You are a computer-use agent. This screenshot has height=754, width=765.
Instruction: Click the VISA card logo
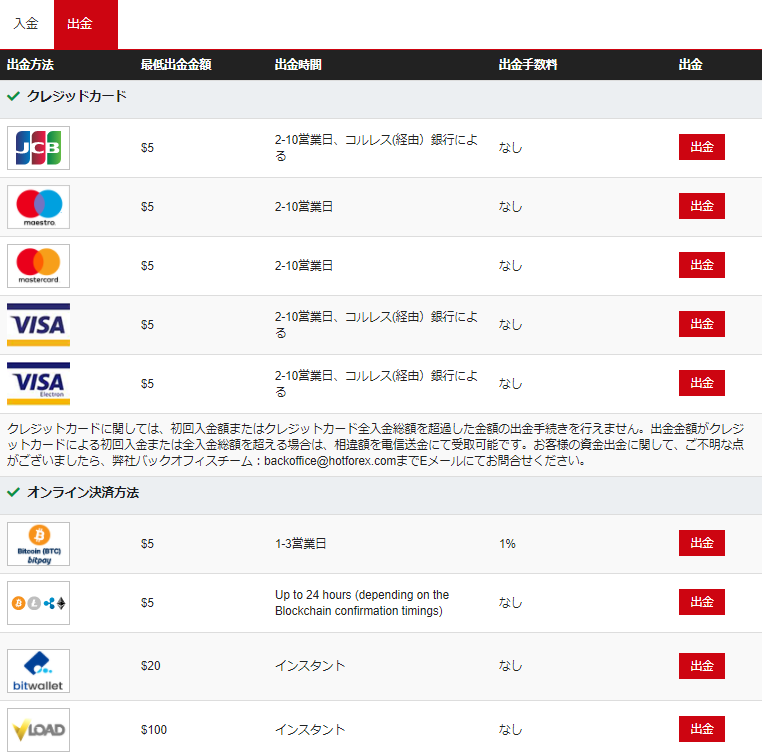pos(39,325)
